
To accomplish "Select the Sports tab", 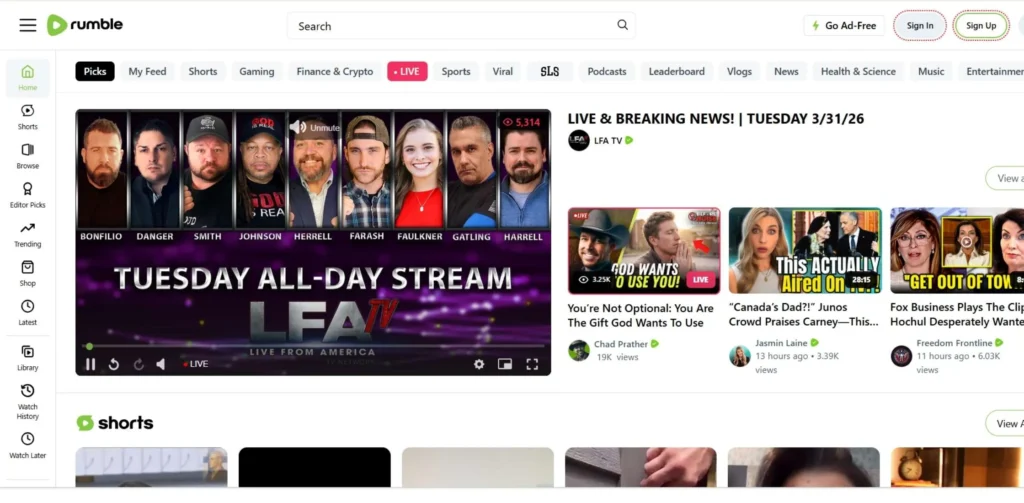I will 456,71.
